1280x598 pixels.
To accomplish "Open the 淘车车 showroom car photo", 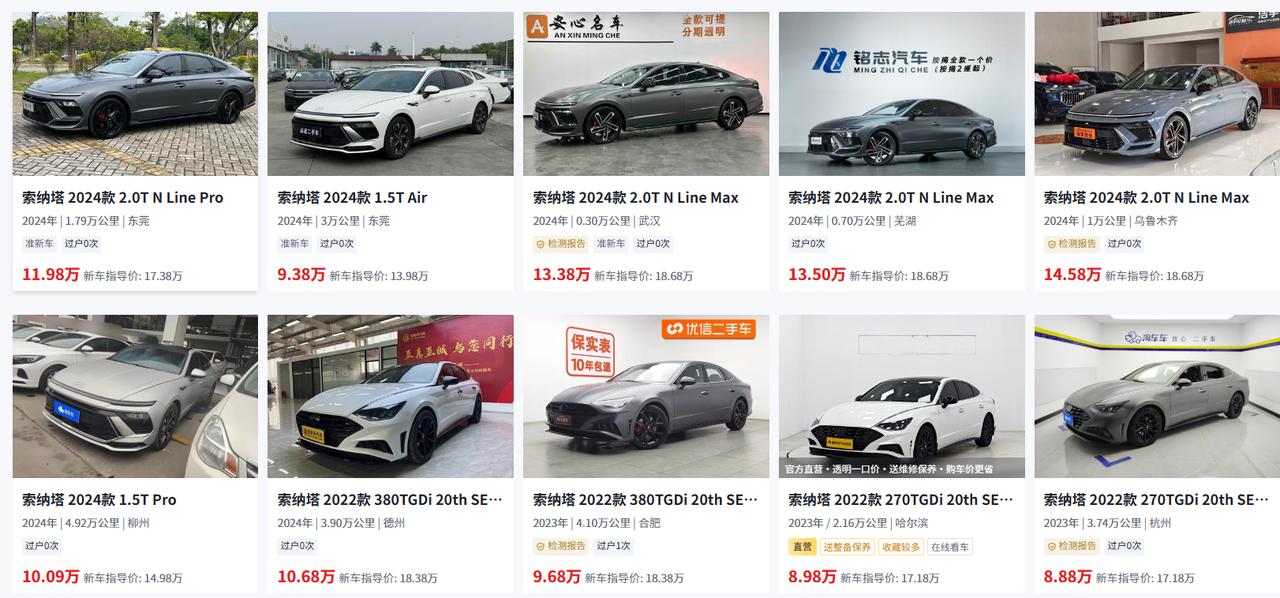I will pos(1157,396).
